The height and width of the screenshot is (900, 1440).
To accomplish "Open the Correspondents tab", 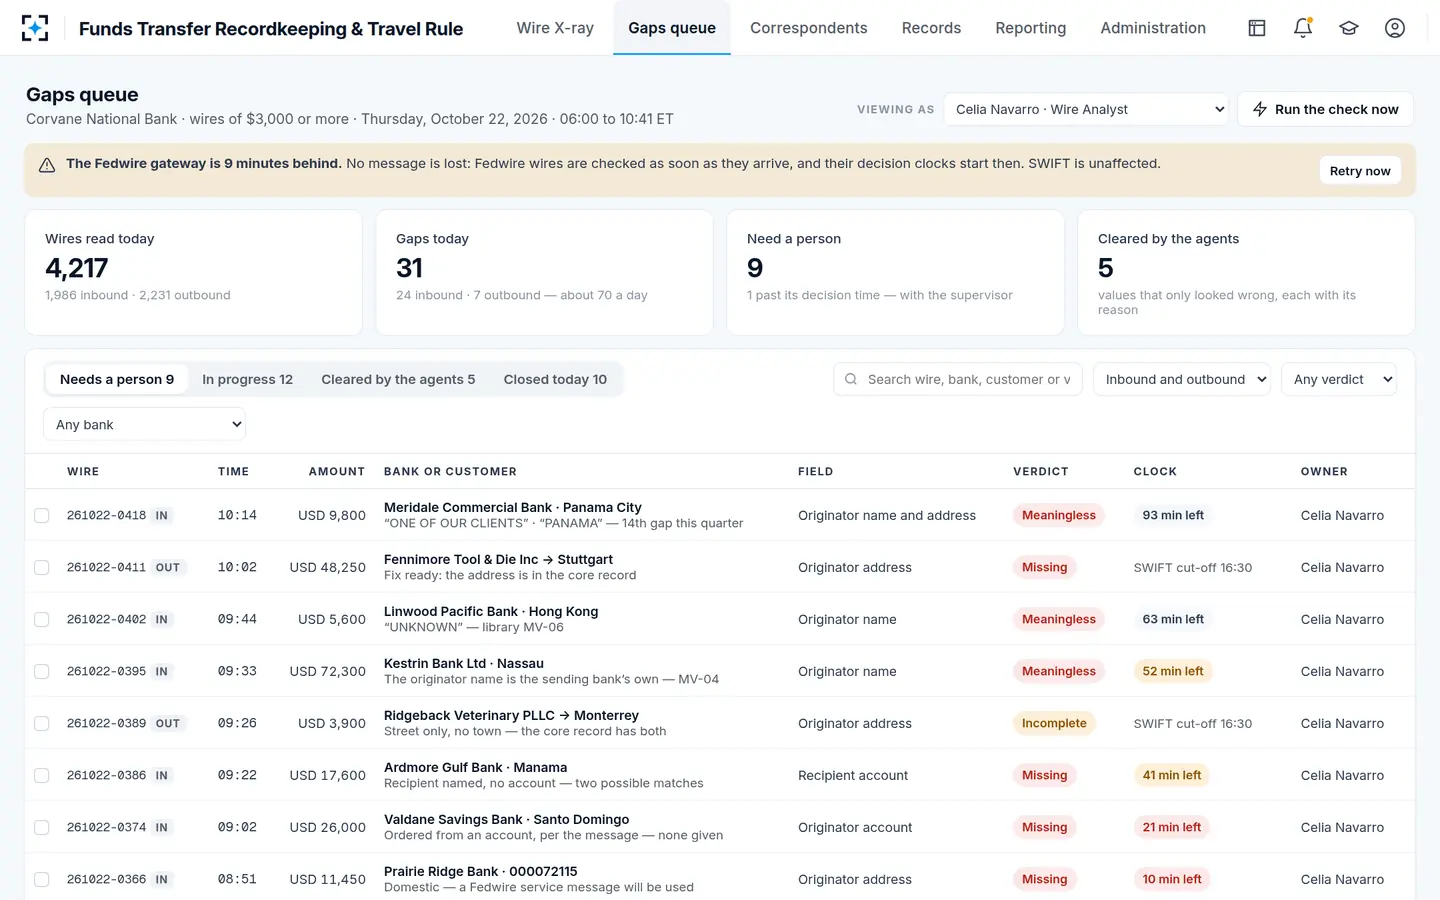I will pyautogui.click(x=809, y=28).
